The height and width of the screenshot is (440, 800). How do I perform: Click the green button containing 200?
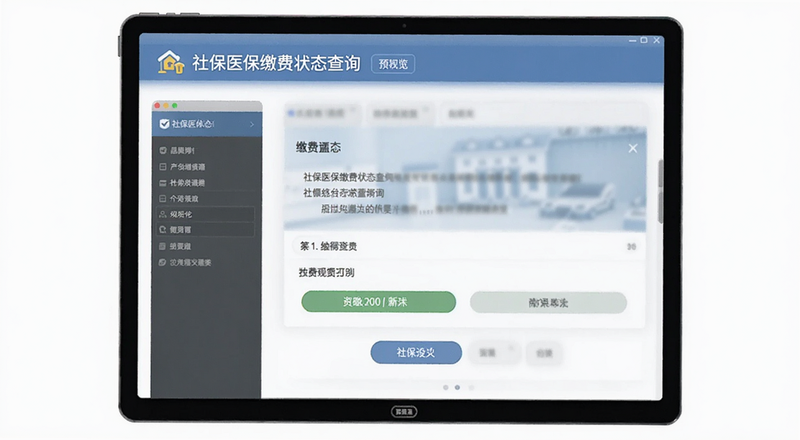(x=378, y=302)
